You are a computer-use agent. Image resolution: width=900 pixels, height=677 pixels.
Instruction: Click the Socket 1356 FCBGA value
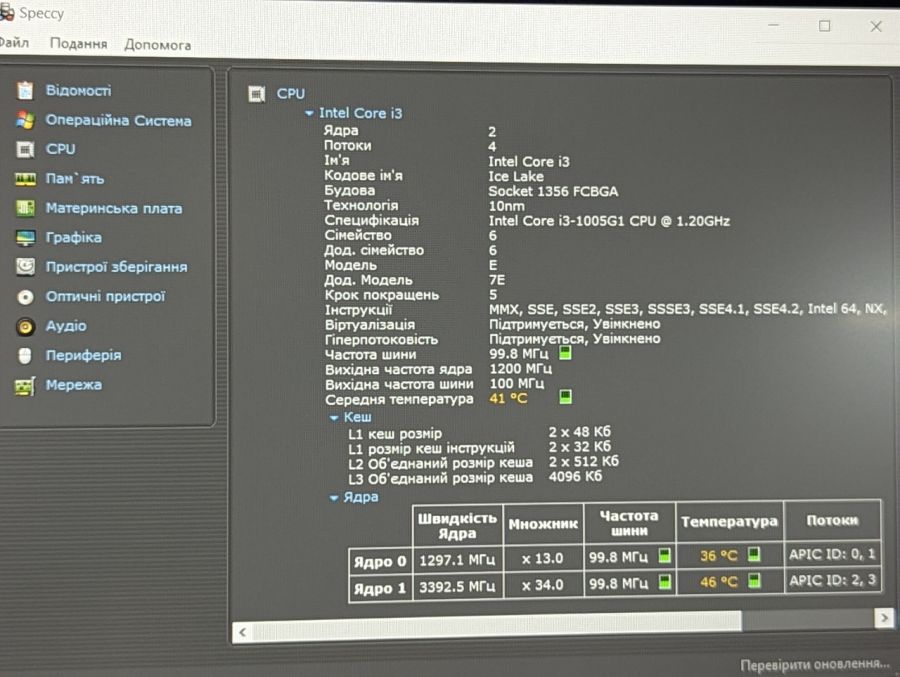pyautogui.click(x=553, y=191)
